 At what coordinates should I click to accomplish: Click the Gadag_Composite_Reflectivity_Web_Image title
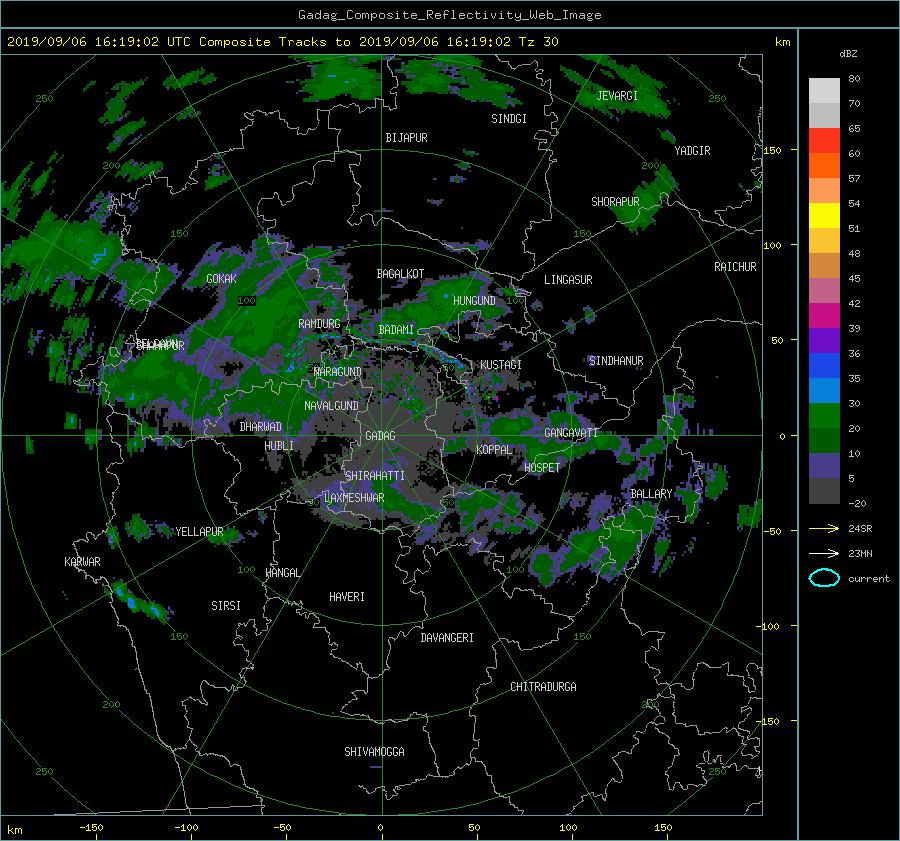449,15
